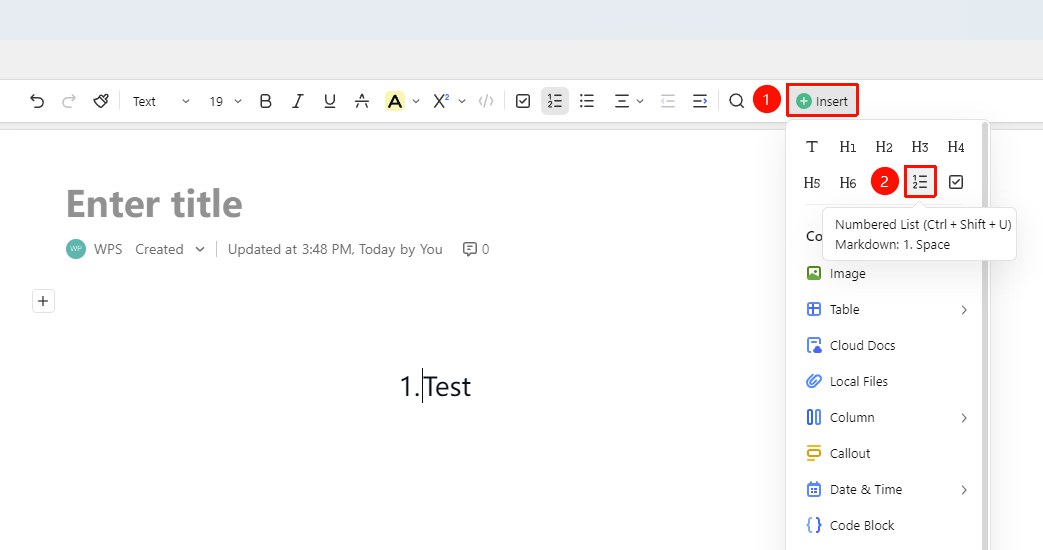
Task: Expand Table submenu arrow
Action: [x=964, y=310]
